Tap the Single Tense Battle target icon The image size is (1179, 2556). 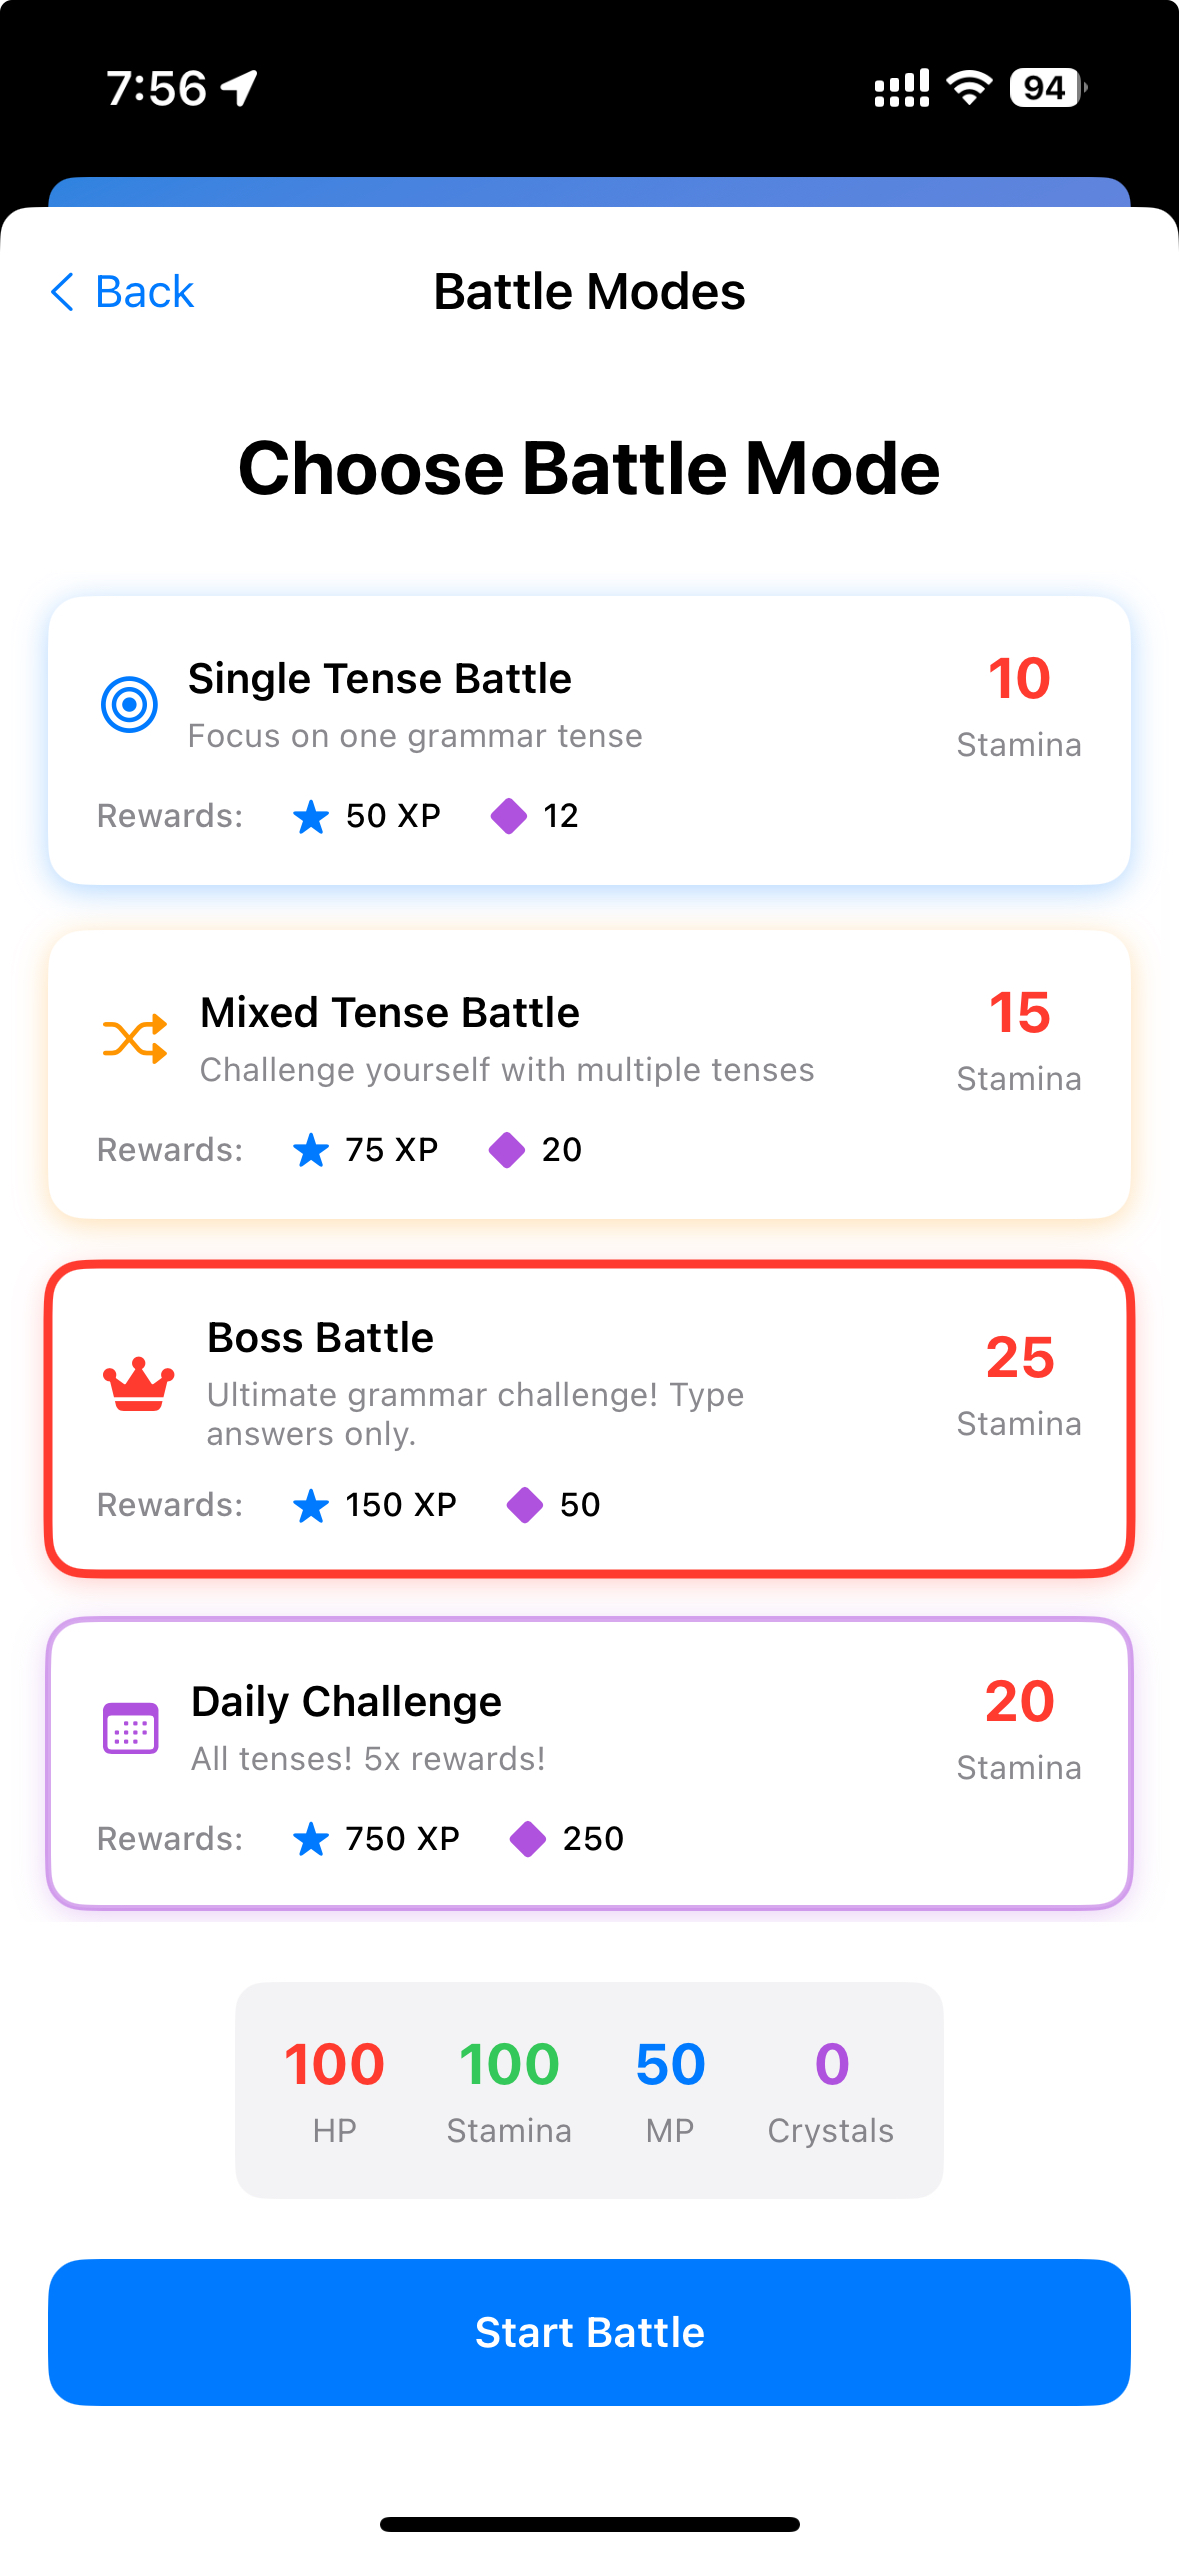pyautogui.click(x=129, y=704)
